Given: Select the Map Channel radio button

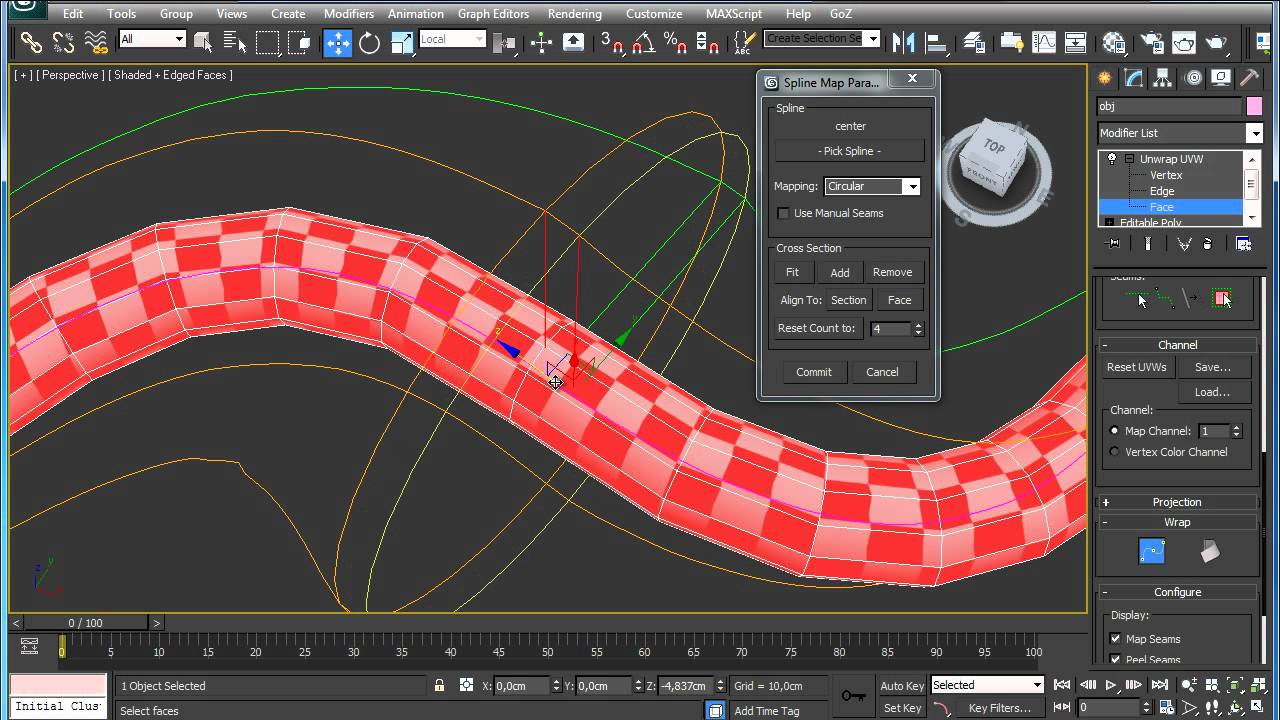Looking at the screenshot, I should (x=1114, y=431).
